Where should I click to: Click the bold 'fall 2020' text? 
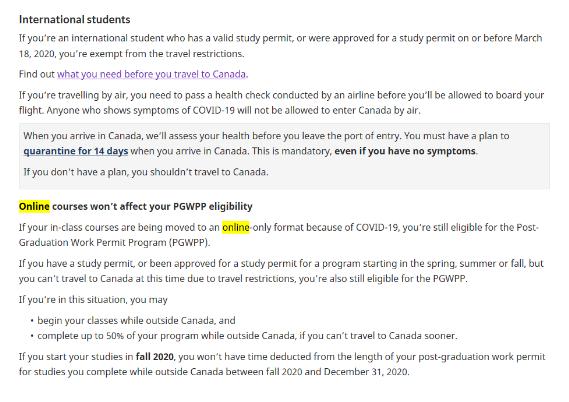155,357
